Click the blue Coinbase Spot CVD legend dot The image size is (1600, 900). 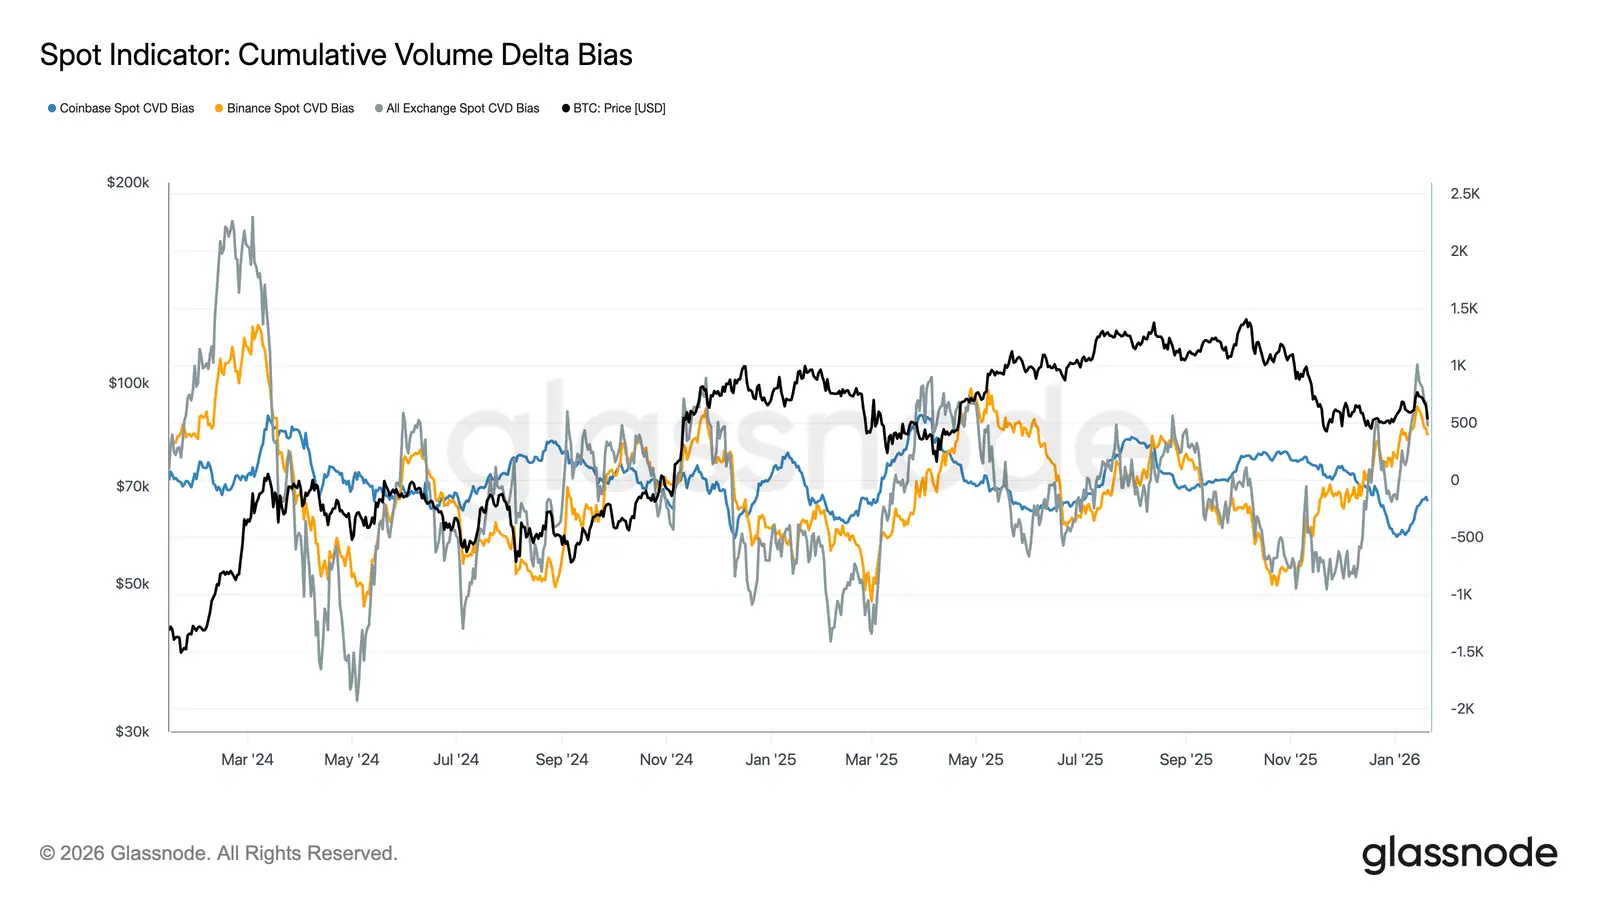tap(52, 108)
